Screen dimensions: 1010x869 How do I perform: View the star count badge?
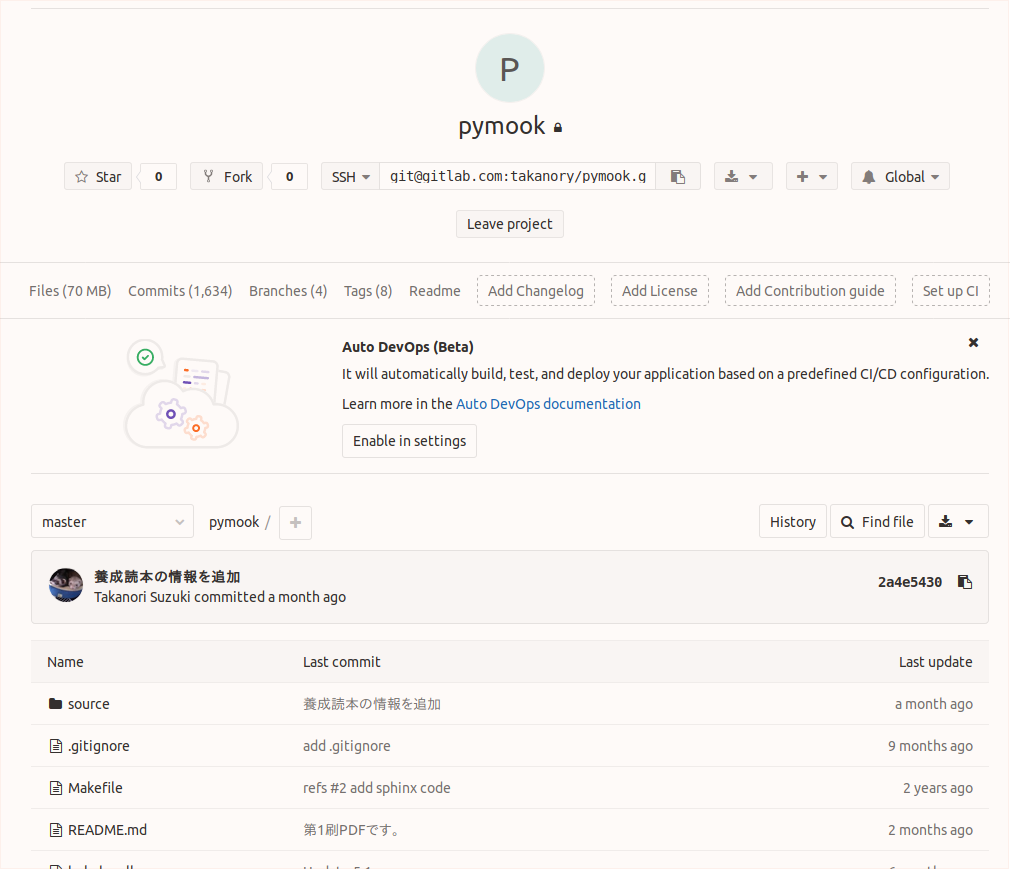pyautogui.click(x=158, y=177)
